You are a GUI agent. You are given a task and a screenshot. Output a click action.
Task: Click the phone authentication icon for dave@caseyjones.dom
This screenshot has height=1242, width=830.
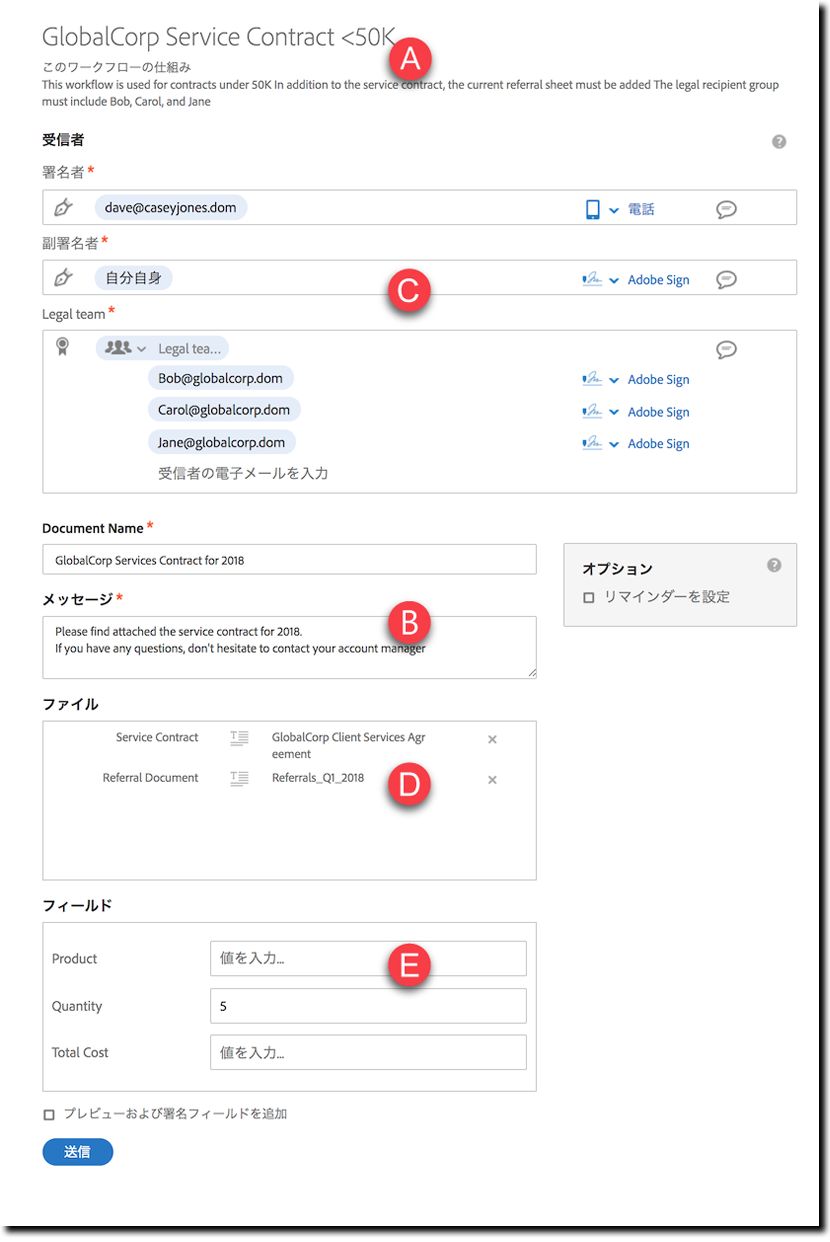(593, 209)
